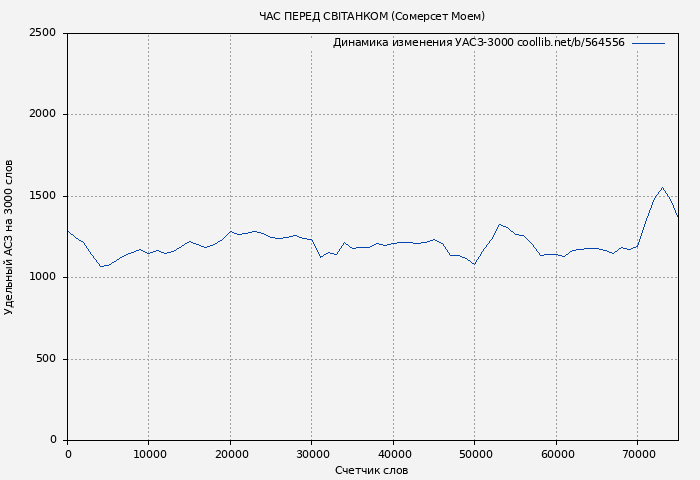Click the coollib.net/b/564556 text in legend

click(571, 43)
